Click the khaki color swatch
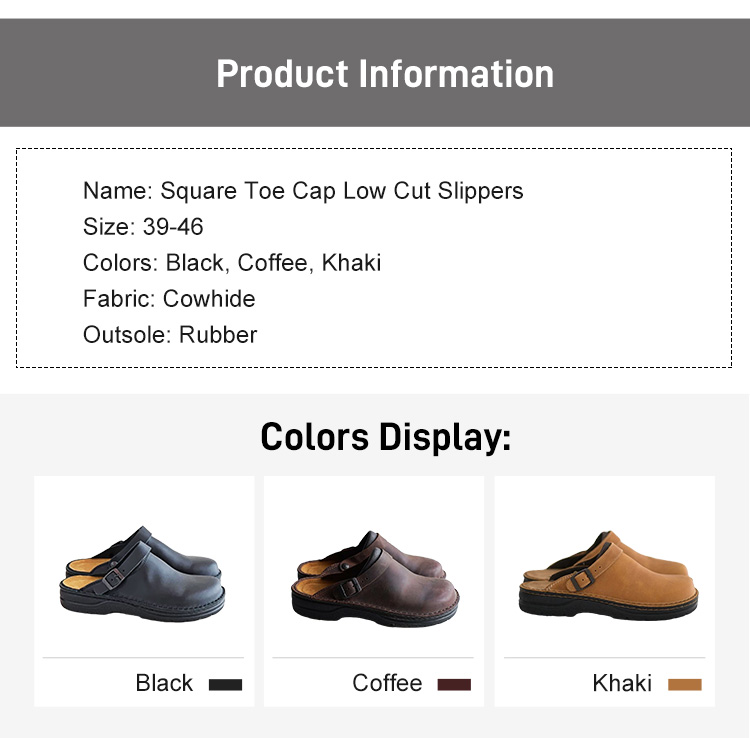This screenshot has height=738, width=750. [x=684, y=684]
